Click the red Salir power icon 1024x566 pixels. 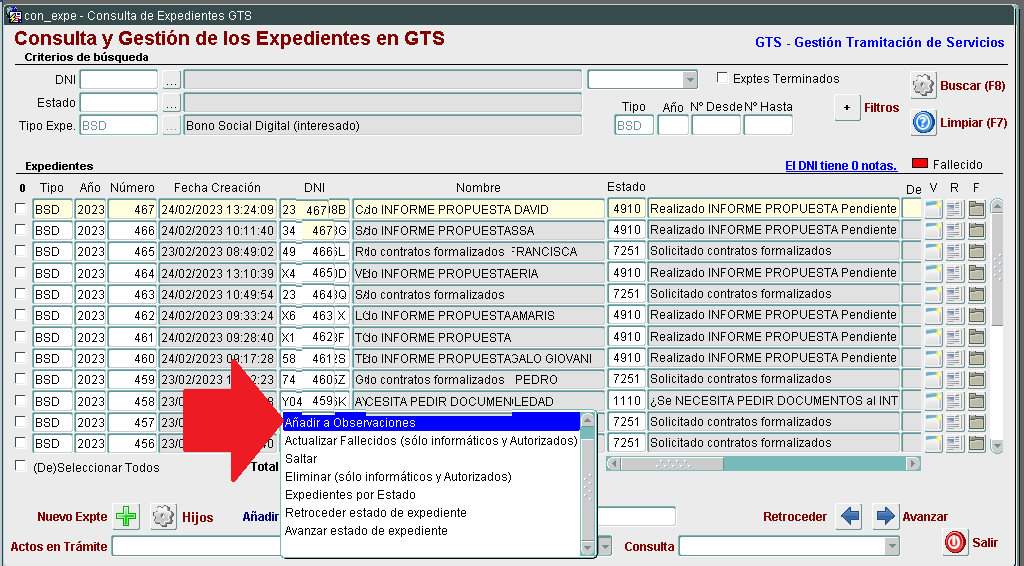(x=955, y=542)
